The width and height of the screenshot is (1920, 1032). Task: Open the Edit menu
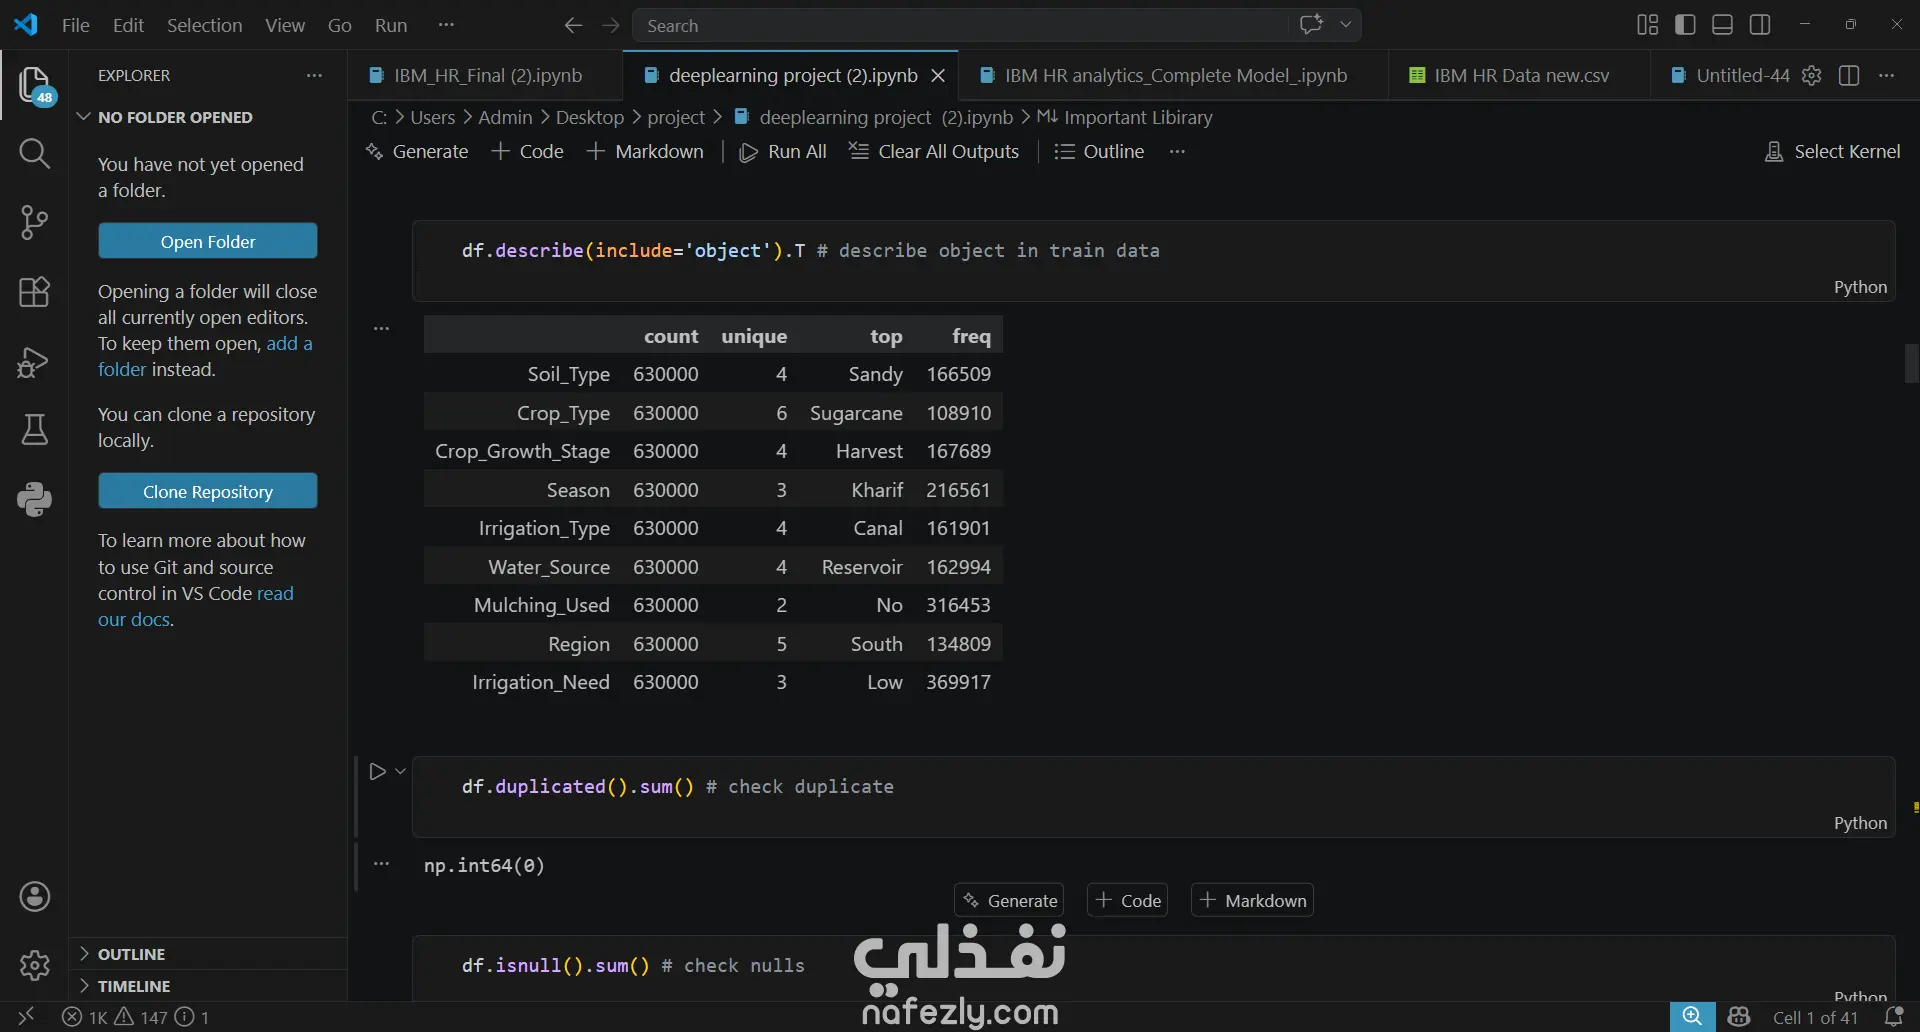tap(128, 25)
